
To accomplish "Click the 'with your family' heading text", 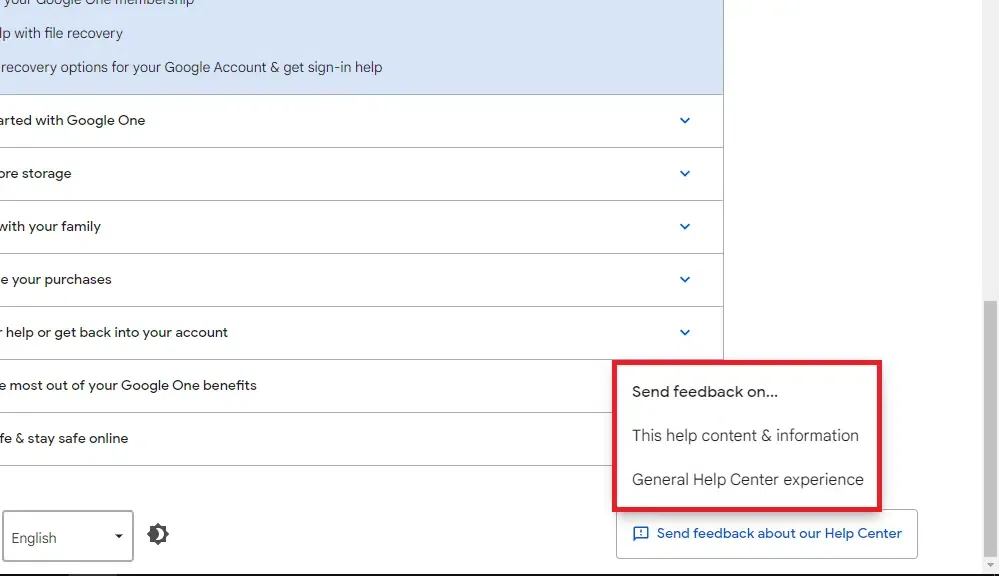I will [x=52, y=227].
